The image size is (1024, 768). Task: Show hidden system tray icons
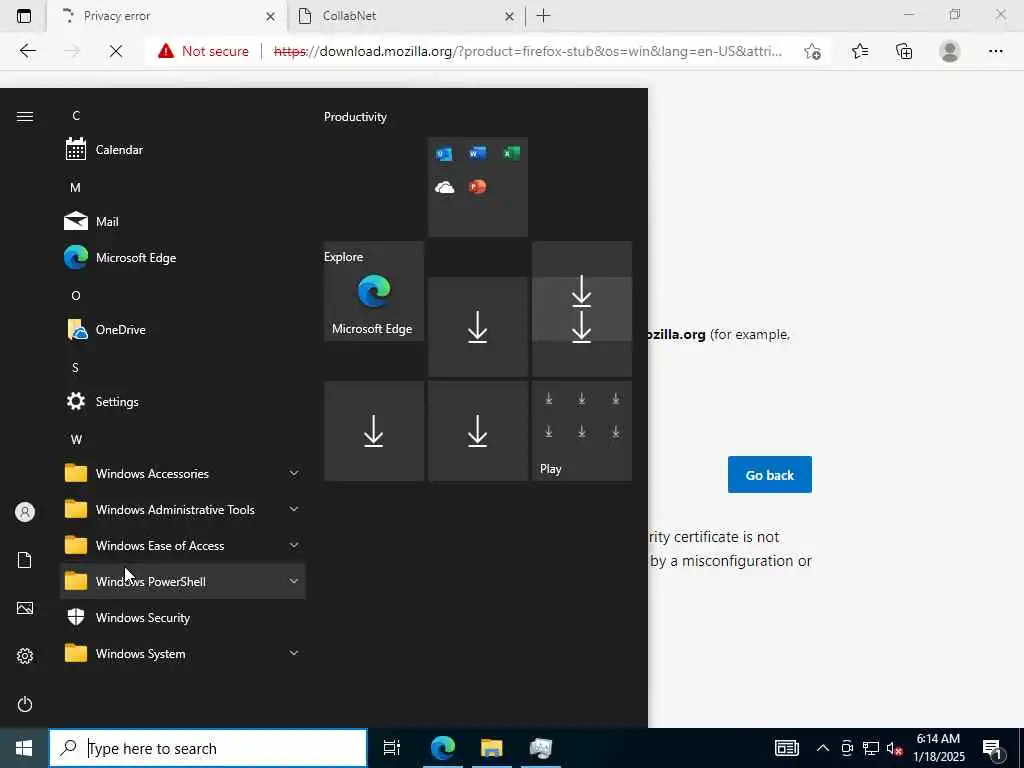pyautogui.click(x=823, y=748)
